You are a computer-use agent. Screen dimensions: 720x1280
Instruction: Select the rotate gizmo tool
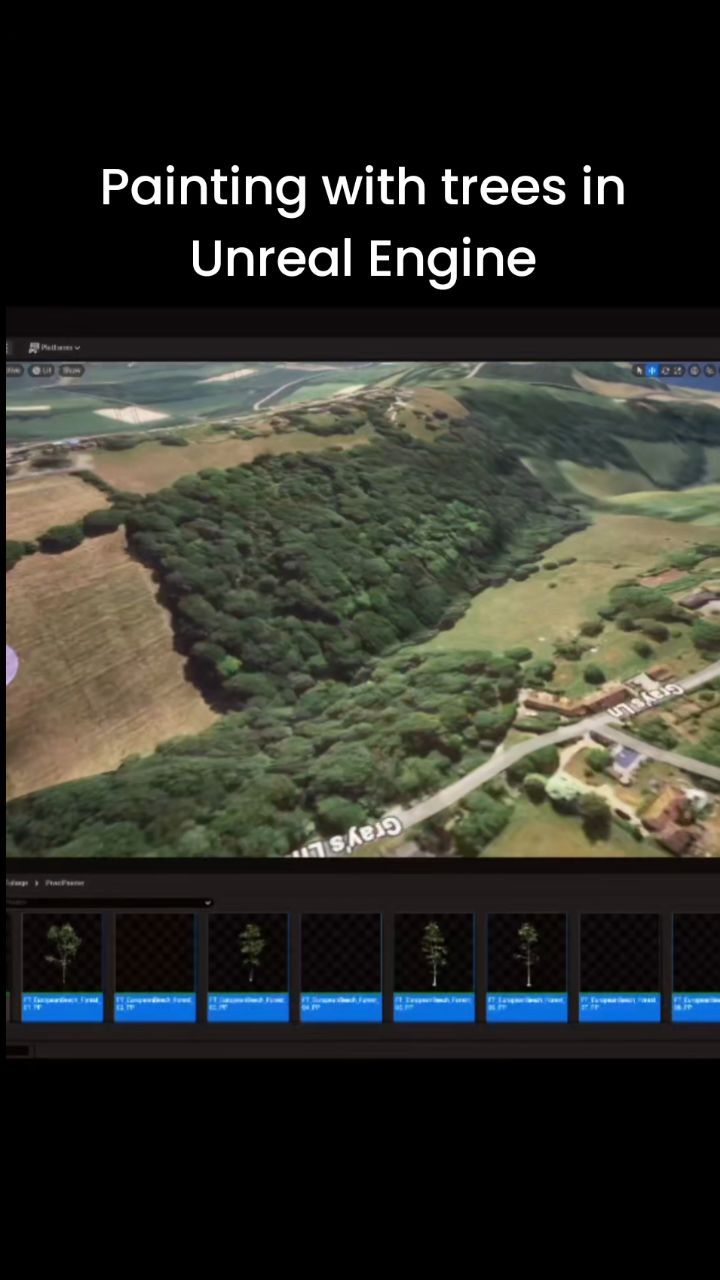pos(665,371)
